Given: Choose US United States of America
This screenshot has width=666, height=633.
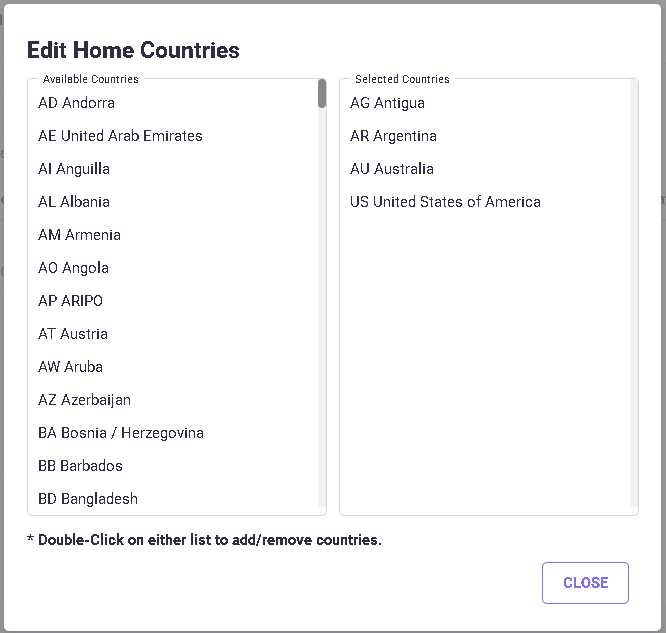Looking at the screenshot, I should (445, 202).
